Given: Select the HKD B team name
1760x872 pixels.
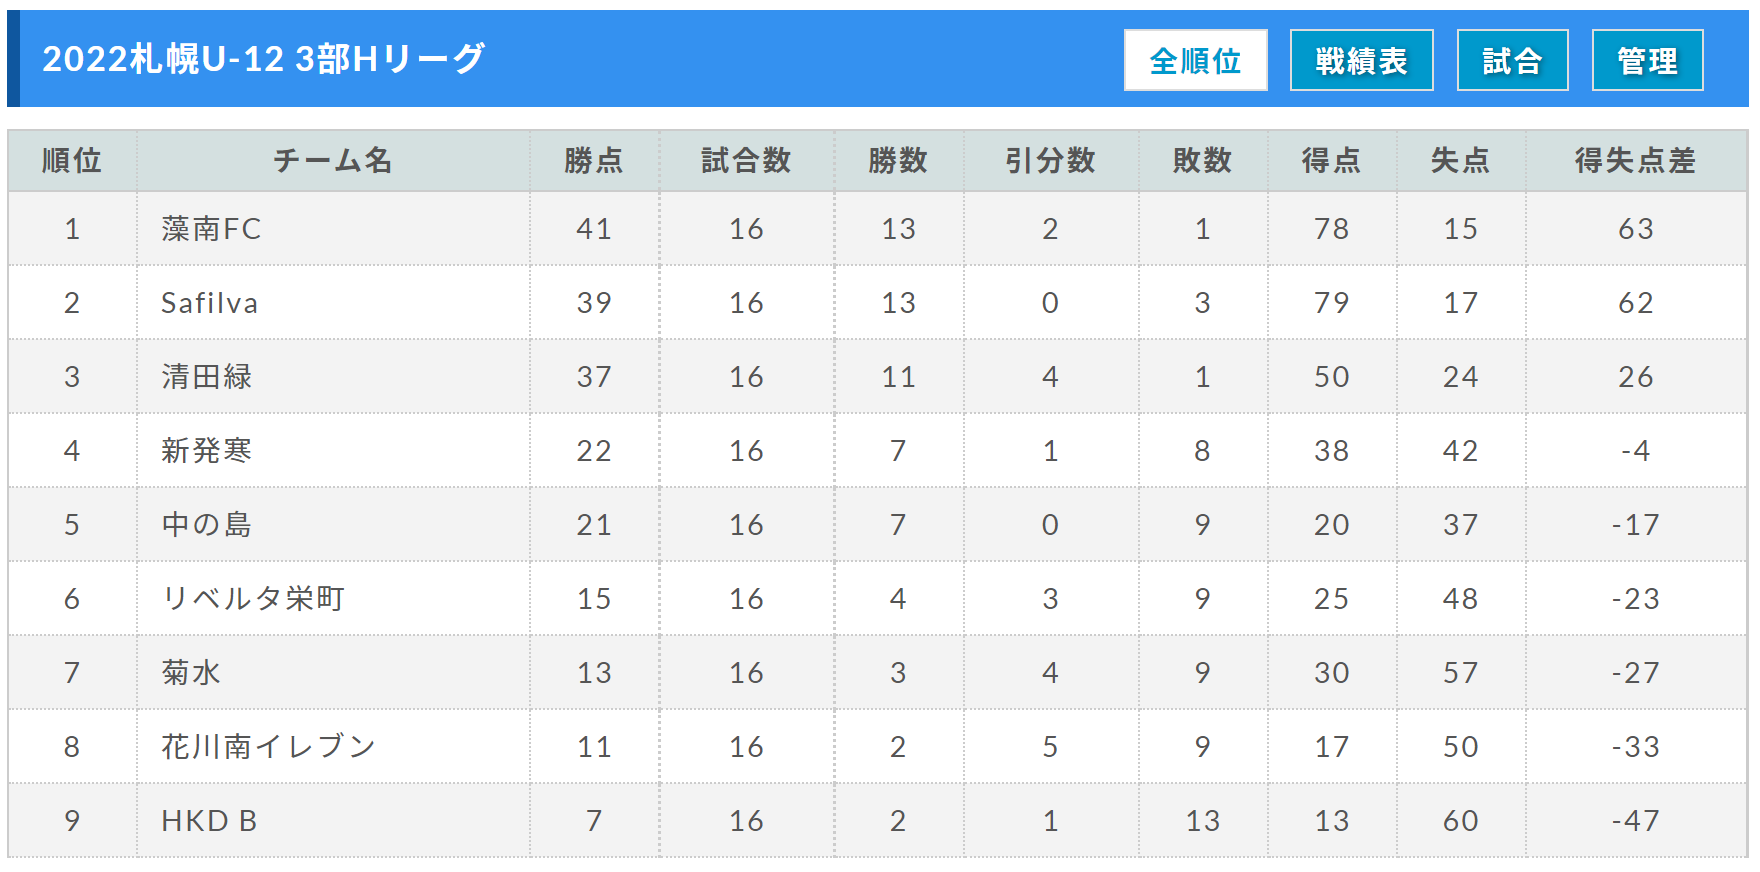Looking at the screenshot, I should coord(209,821).
